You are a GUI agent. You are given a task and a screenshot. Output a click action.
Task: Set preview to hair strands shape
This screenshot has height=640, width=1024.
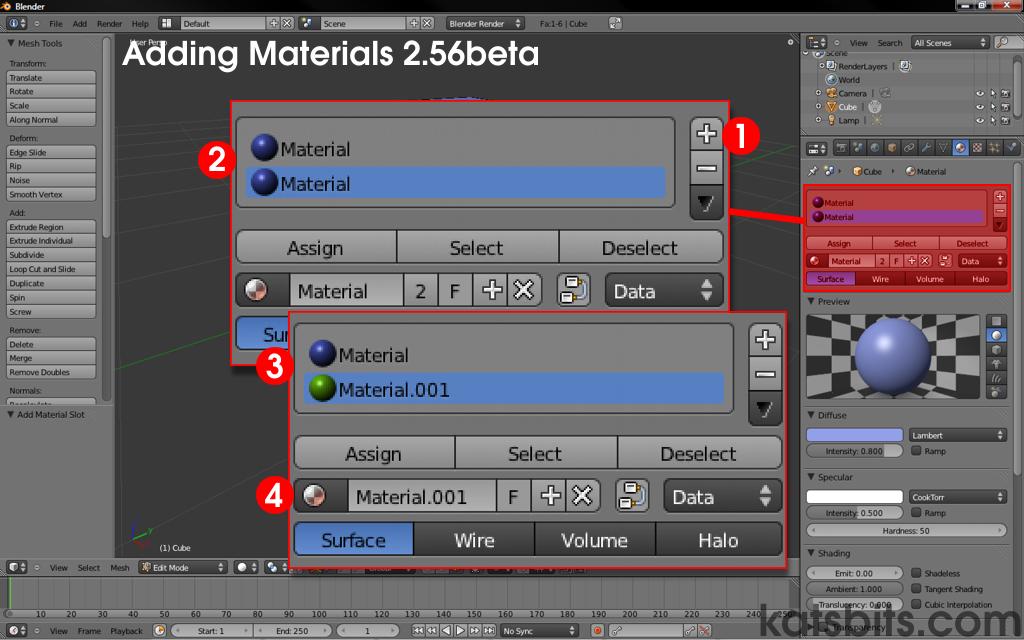[996, 378]
